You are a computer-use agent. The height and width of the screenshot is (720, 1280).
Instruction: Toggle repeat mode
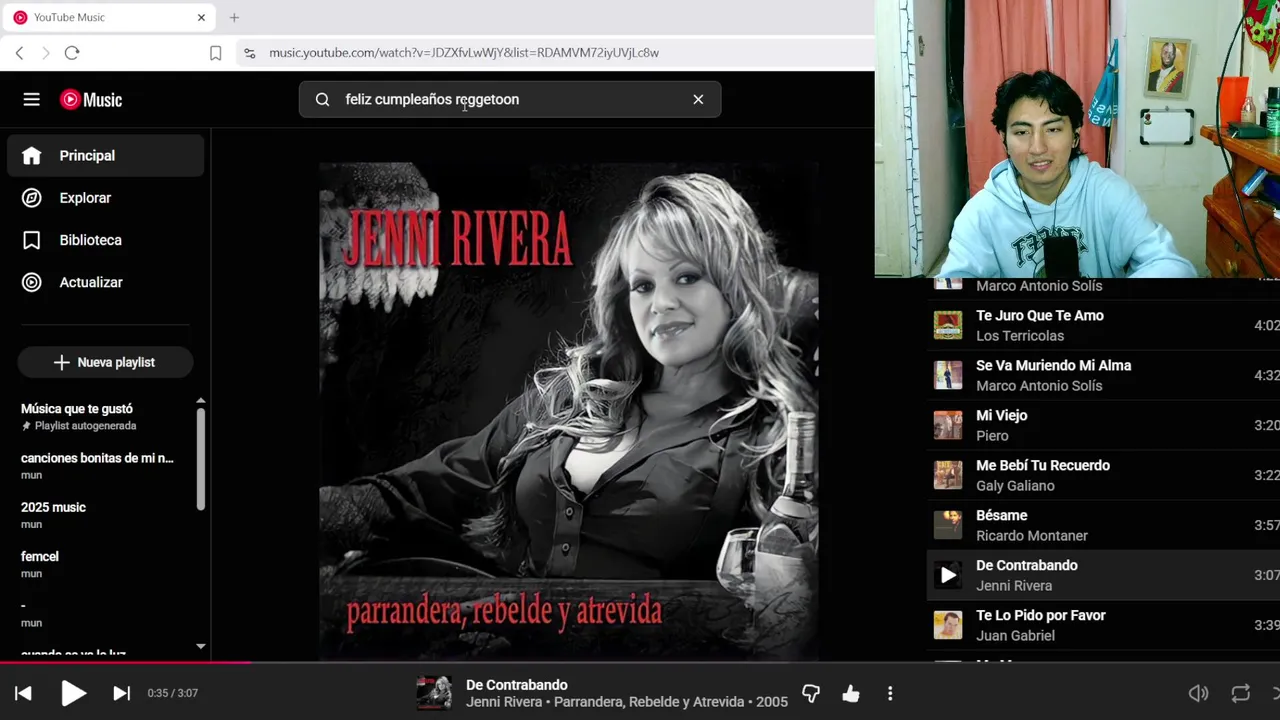coord(1241,693)
